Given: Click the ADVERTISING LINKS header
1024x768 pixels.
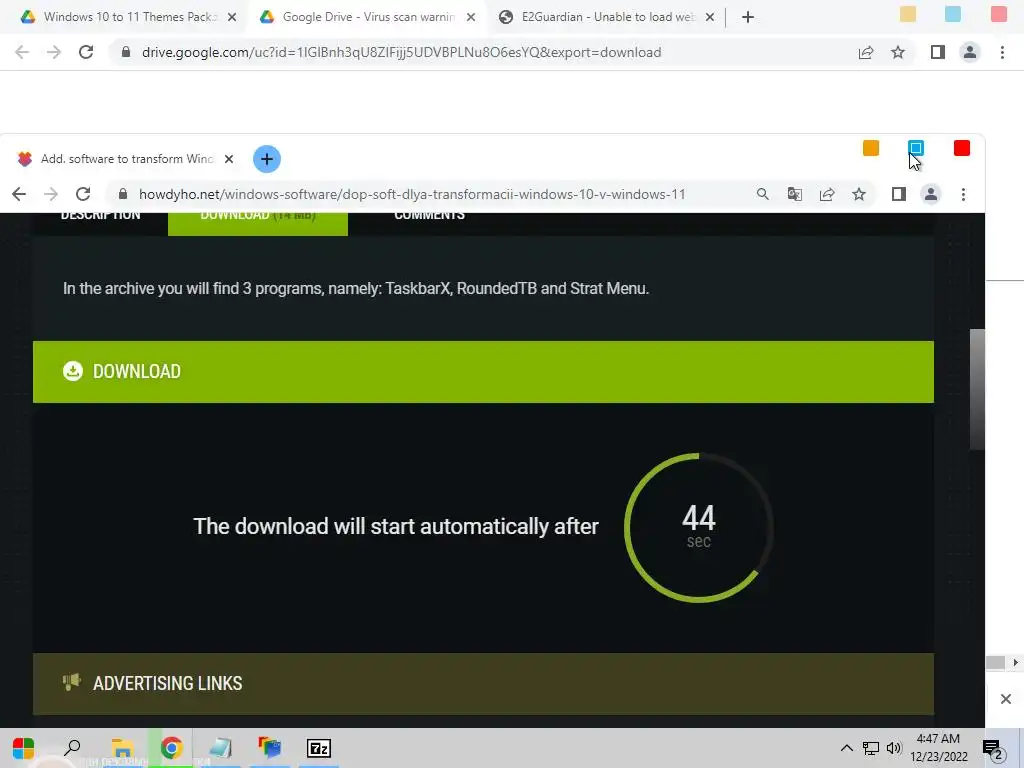Looking at the screenshot, I should point(483,683).
